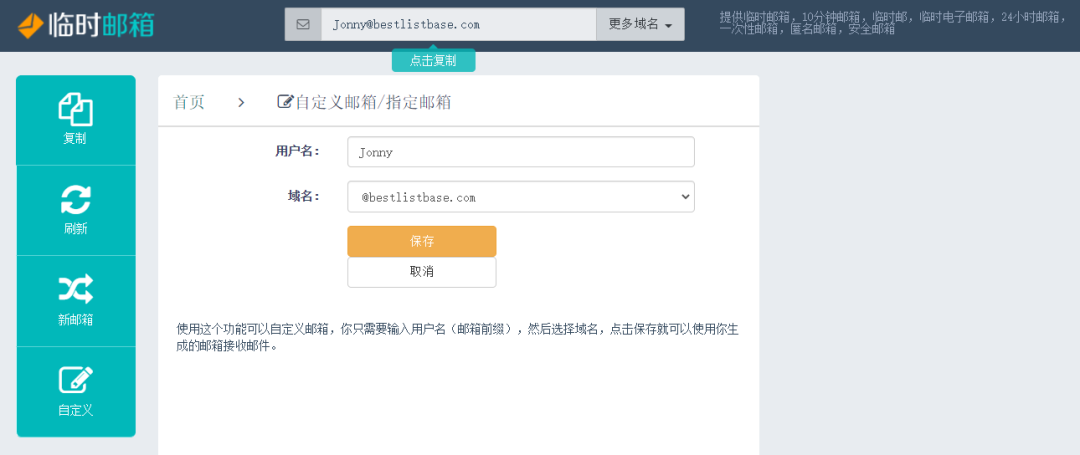This screenshot has height=455, width=1080.
Task: Go to 首页 in the breadcrumb
Action: (x=189, y=103)
